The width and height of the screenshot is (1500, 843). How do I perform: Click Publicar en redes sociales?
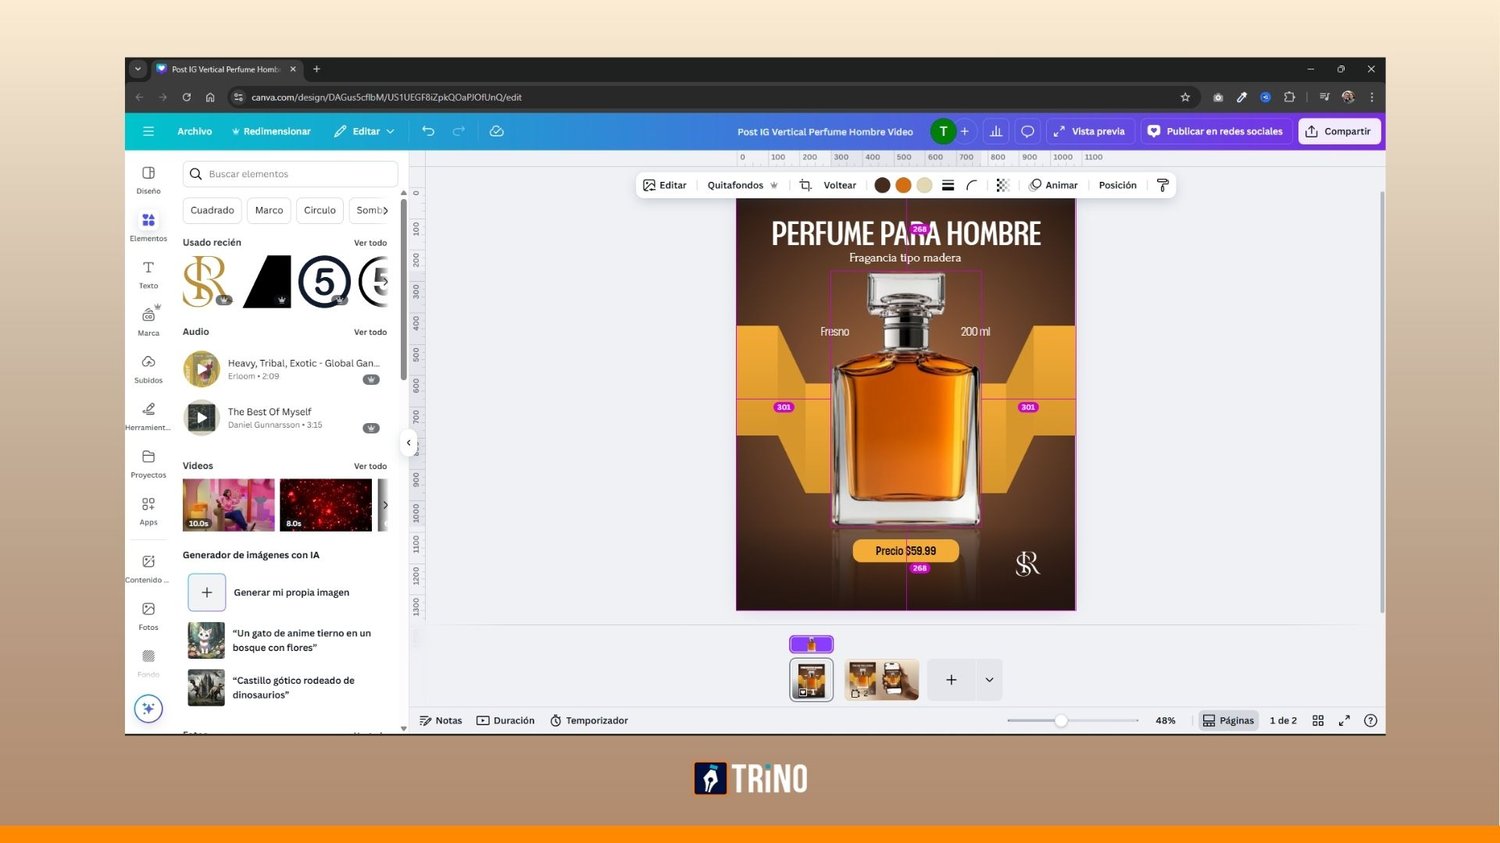tap(1214, 131)
